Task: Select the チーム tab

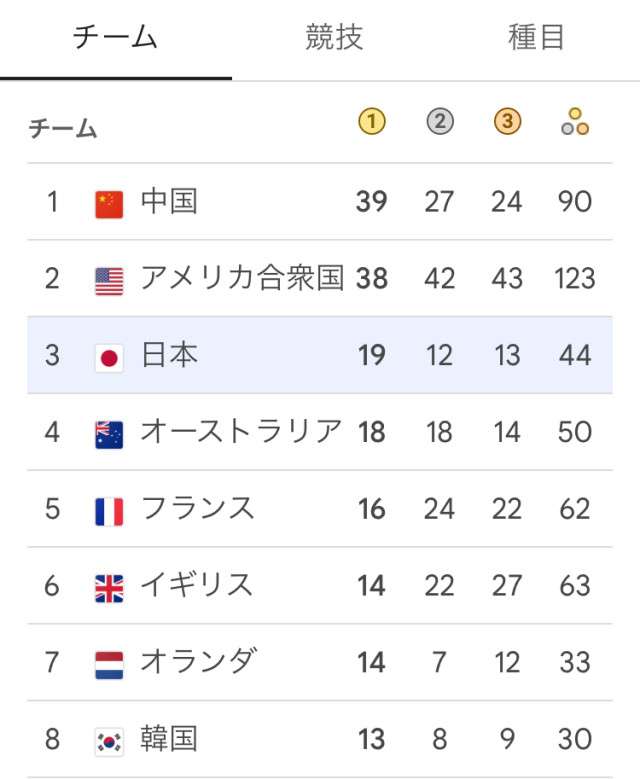Action: (115, 38)
